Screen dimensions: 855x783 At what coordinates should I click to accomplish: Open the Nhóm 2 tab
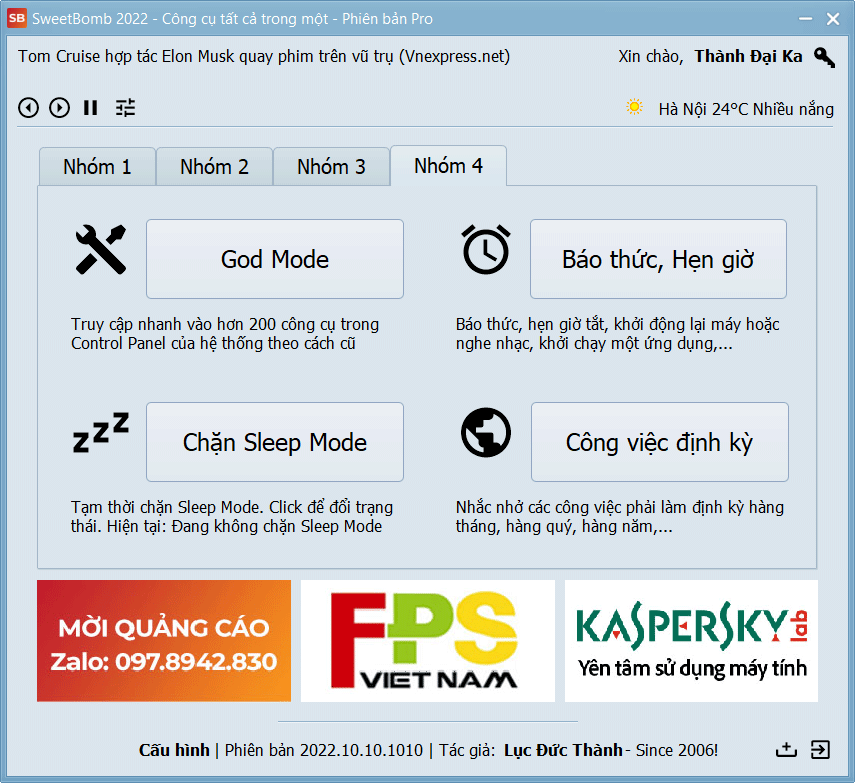(214, 167)
